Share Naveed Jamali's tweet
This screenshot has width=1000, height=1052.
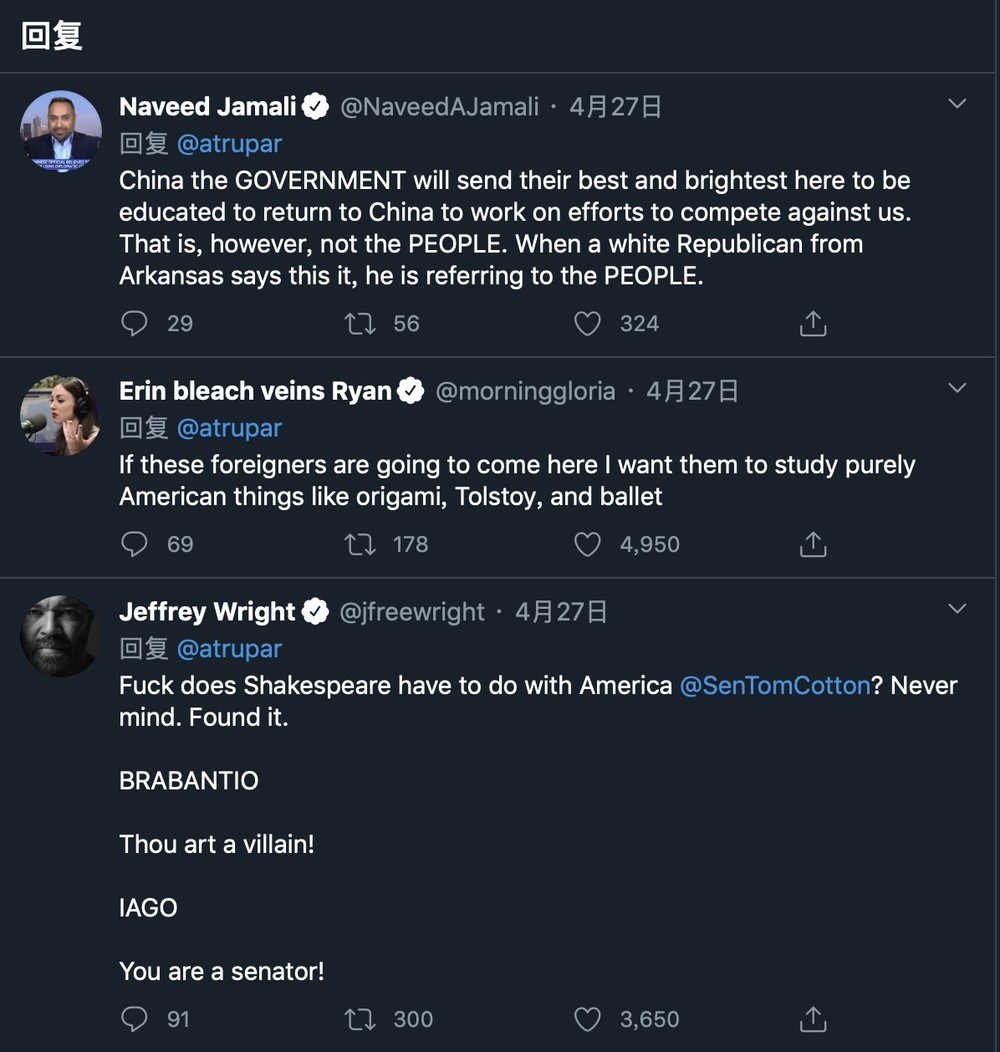813,323
